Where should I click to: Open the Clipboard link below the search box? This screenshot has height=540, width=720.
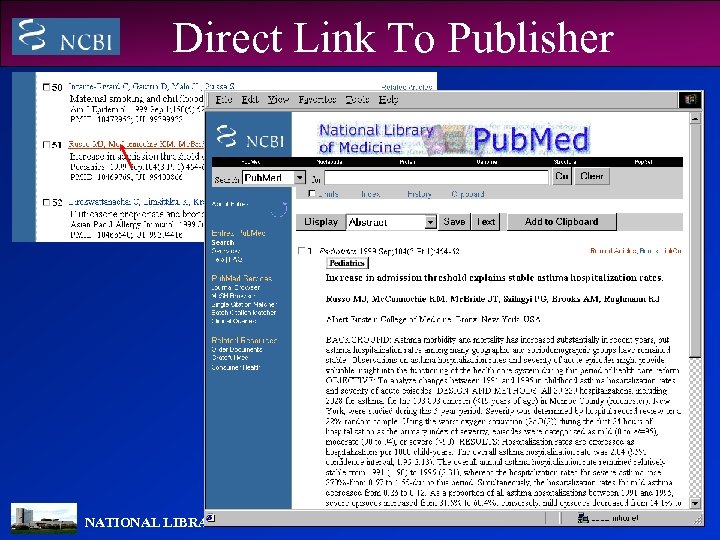467,194
